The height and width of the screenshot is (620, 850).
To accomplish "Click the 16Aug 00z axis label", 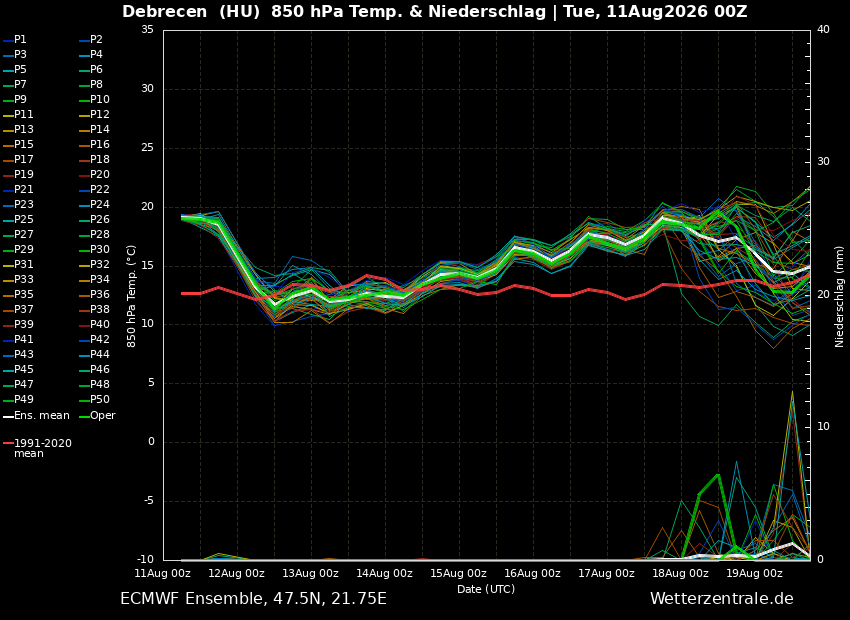I will point(532,573).
